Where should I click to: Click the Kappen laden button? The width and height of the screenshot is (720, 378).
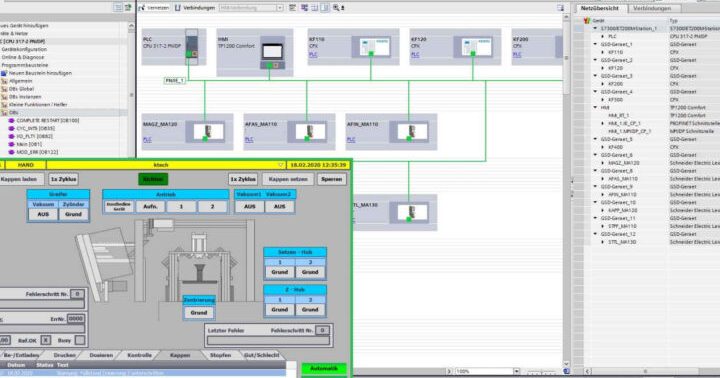coord(19,179)
